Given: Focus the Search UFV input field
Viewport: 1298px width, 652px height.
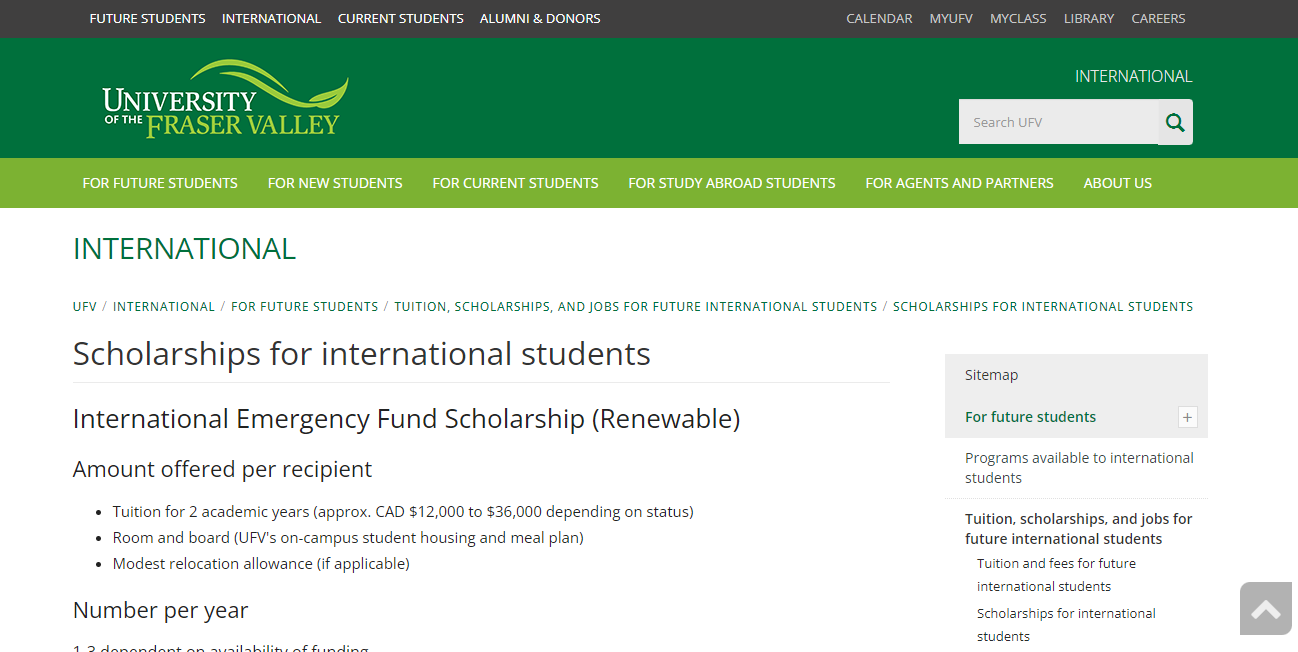Looking at the screenshot, I should 1058,122.
